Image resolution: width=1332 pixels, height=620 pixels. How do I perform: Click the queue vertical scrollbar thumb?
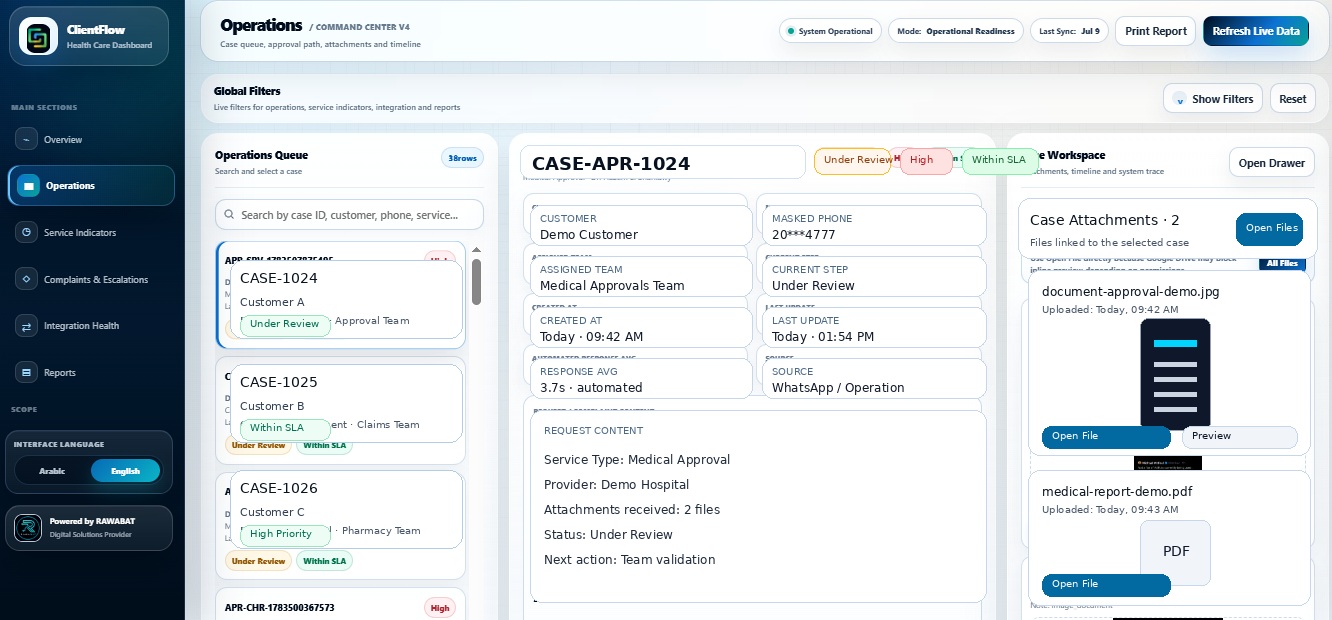click(476, 282)
